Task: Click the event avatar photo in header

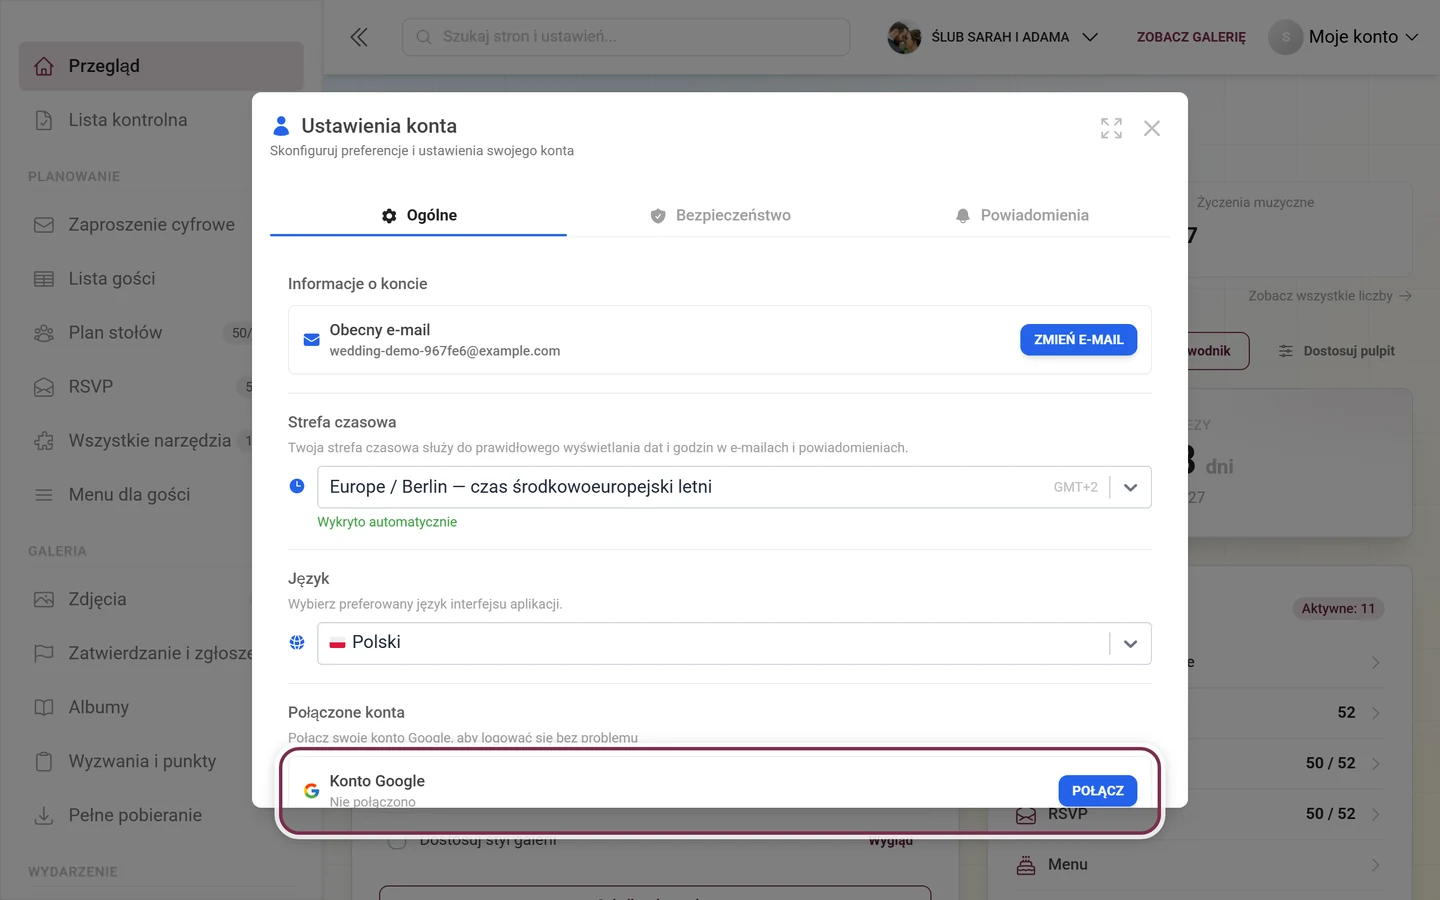Action: pyautogui.click(x=904, y=37)
